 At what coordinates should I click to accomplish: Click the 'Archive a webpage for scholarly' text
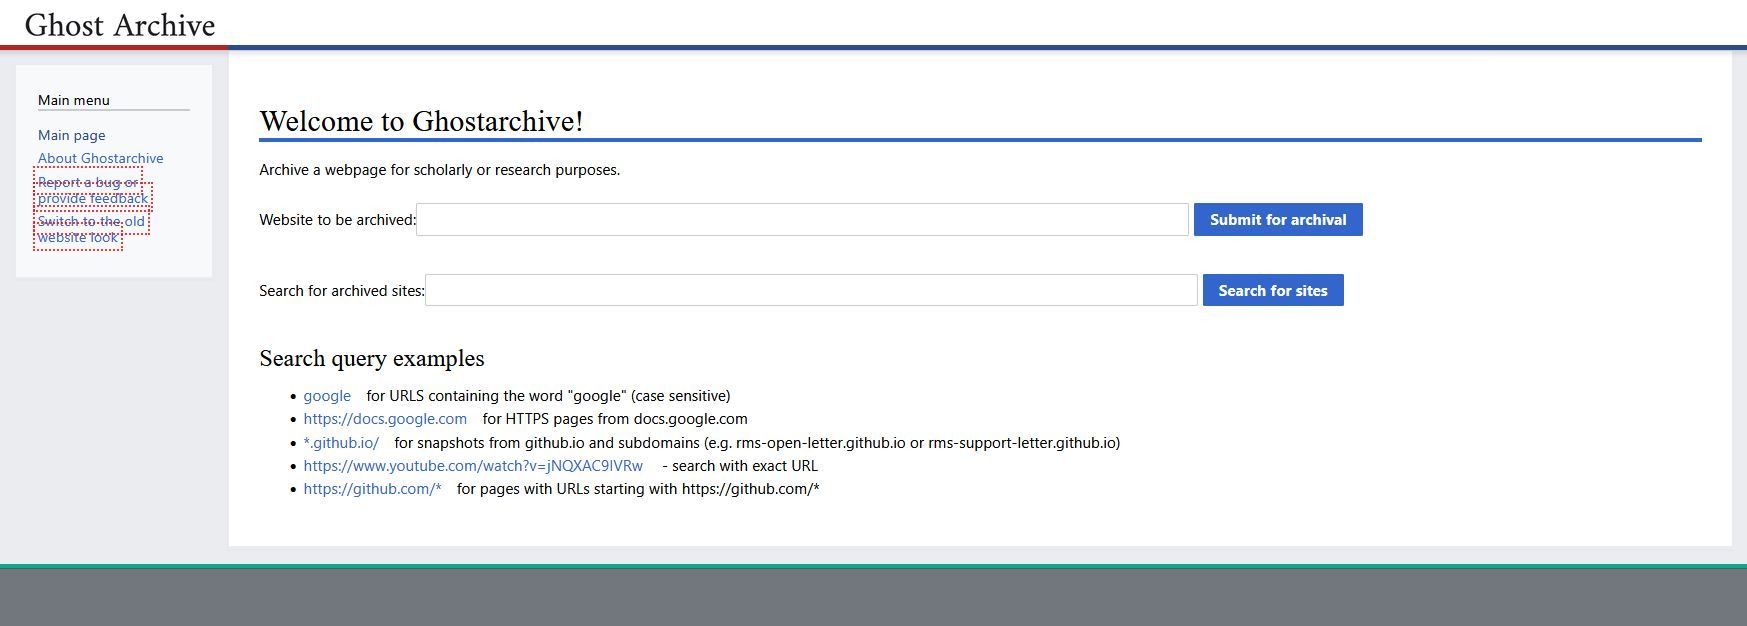tap(440, 170)
